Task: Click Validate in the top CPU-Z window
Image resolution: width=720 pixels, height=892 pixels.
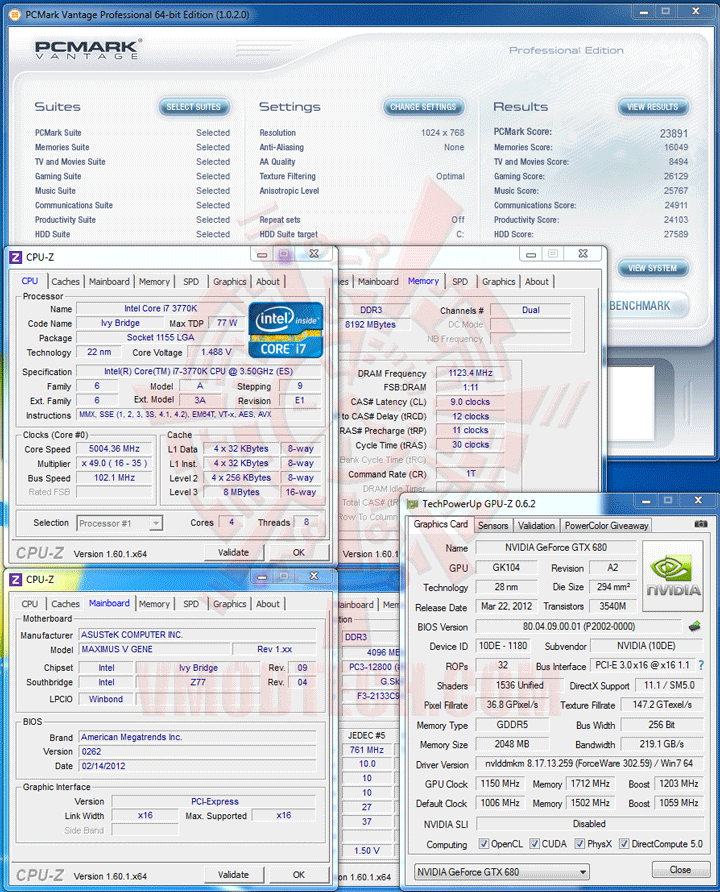Action: pos(233,552)
